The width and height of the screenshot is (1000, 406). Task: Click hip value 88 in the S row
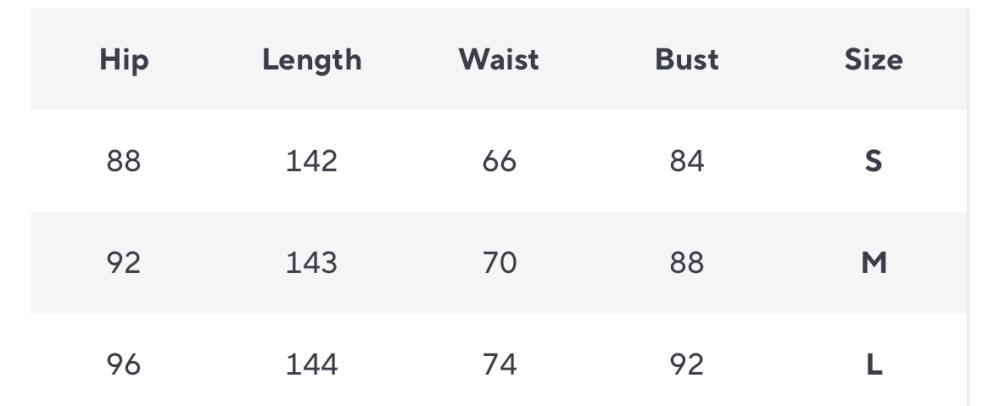124,161
